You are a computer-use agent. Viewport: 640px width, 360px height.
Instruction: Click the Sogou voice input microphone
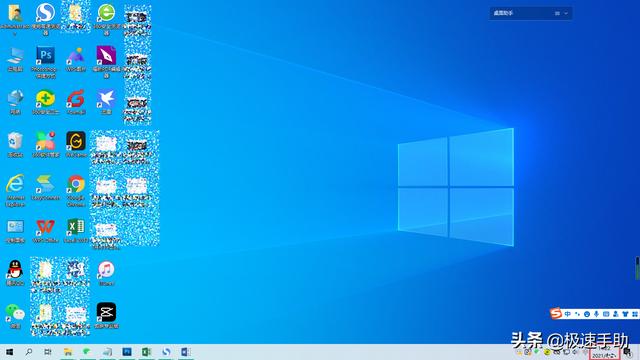pyautogui.click(x=596, y=314)
